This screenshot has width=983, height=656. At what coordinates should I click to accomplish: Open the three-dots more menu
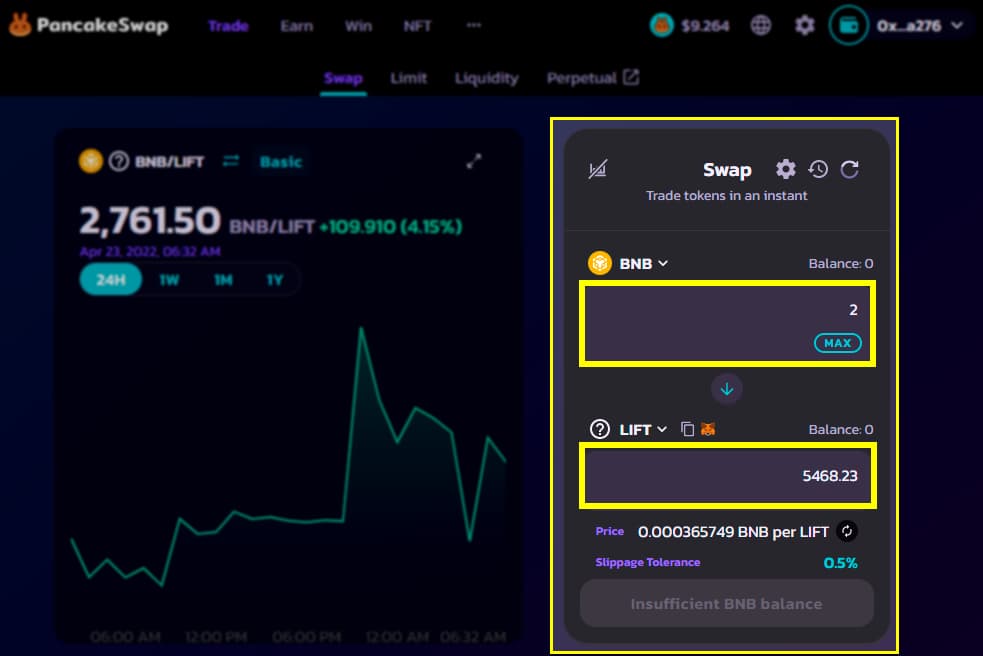(x=474, y=26)
